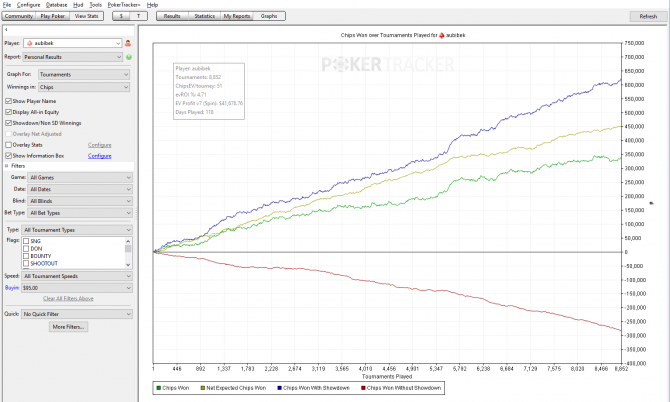Click the blue Chips Won With Showdown swatch
The width and height of the screenshot is (670, 402).
click(x=279, y=388)
